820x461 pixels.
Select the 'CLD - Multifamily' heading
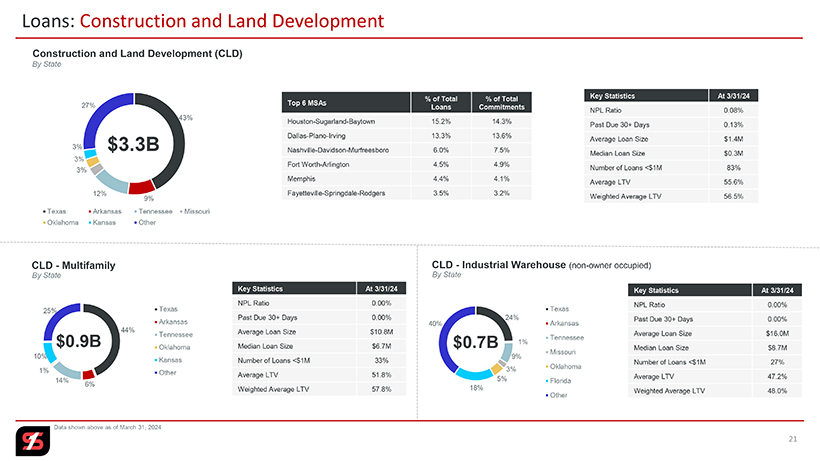73,266
